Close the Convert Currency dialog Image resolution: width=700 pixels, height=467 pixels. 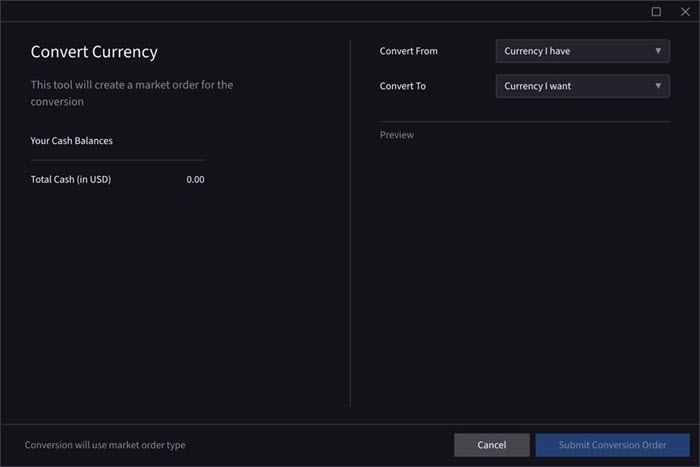pyautogui.click(x=685, y=12)
